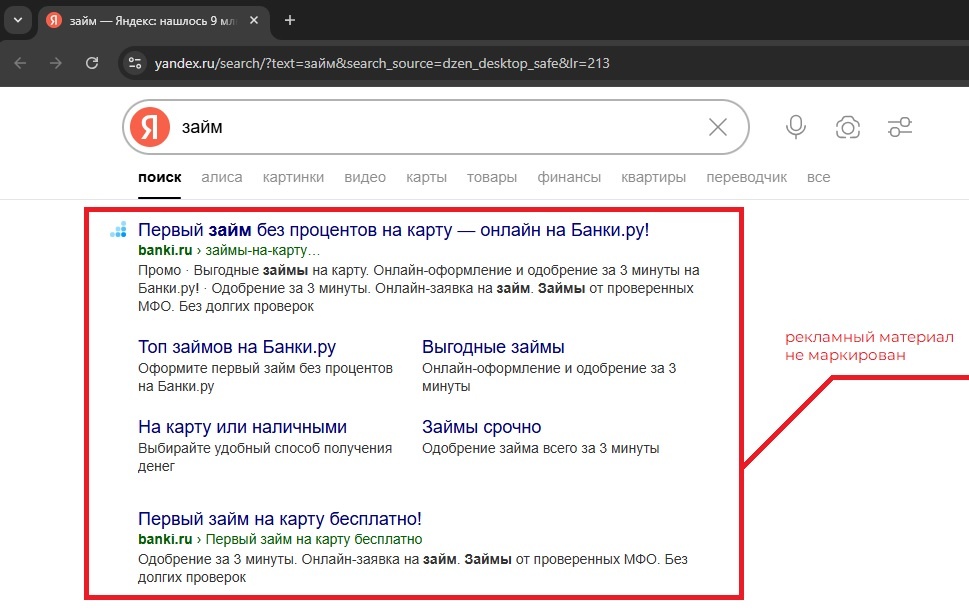Select the yandex.ru URL in address bar
Viewport: 969px width, 612px height.
click(x=382, y=63)
